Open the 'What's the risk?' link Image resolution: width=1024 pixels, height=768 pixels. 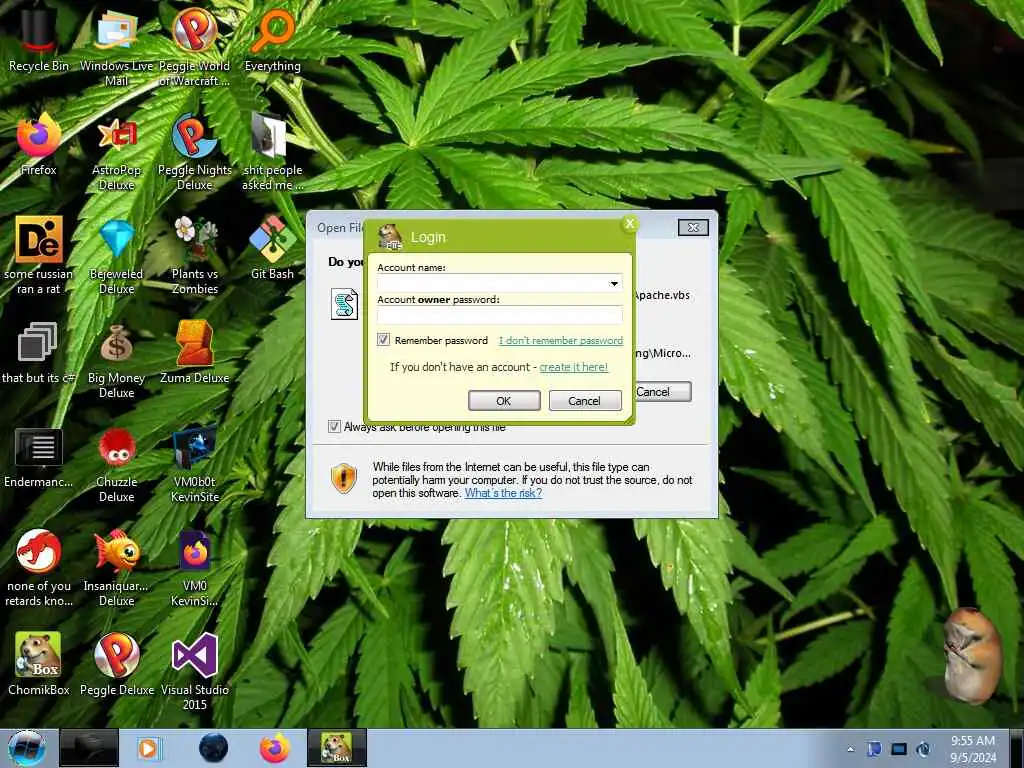[503, 493]
